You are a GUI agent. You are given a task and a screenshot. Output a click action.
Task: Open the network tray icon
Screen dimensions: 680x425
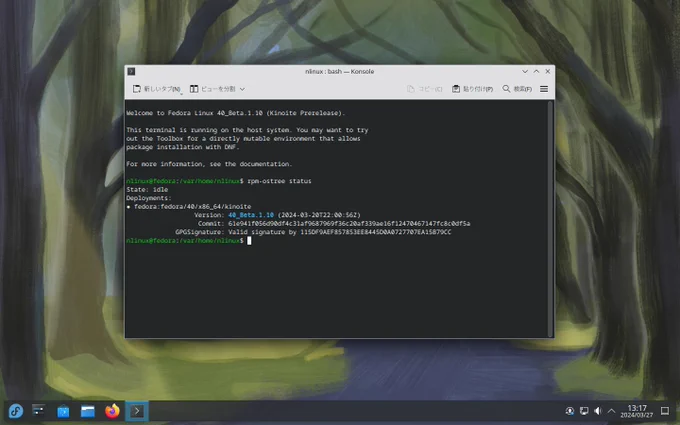coord(584,411)
